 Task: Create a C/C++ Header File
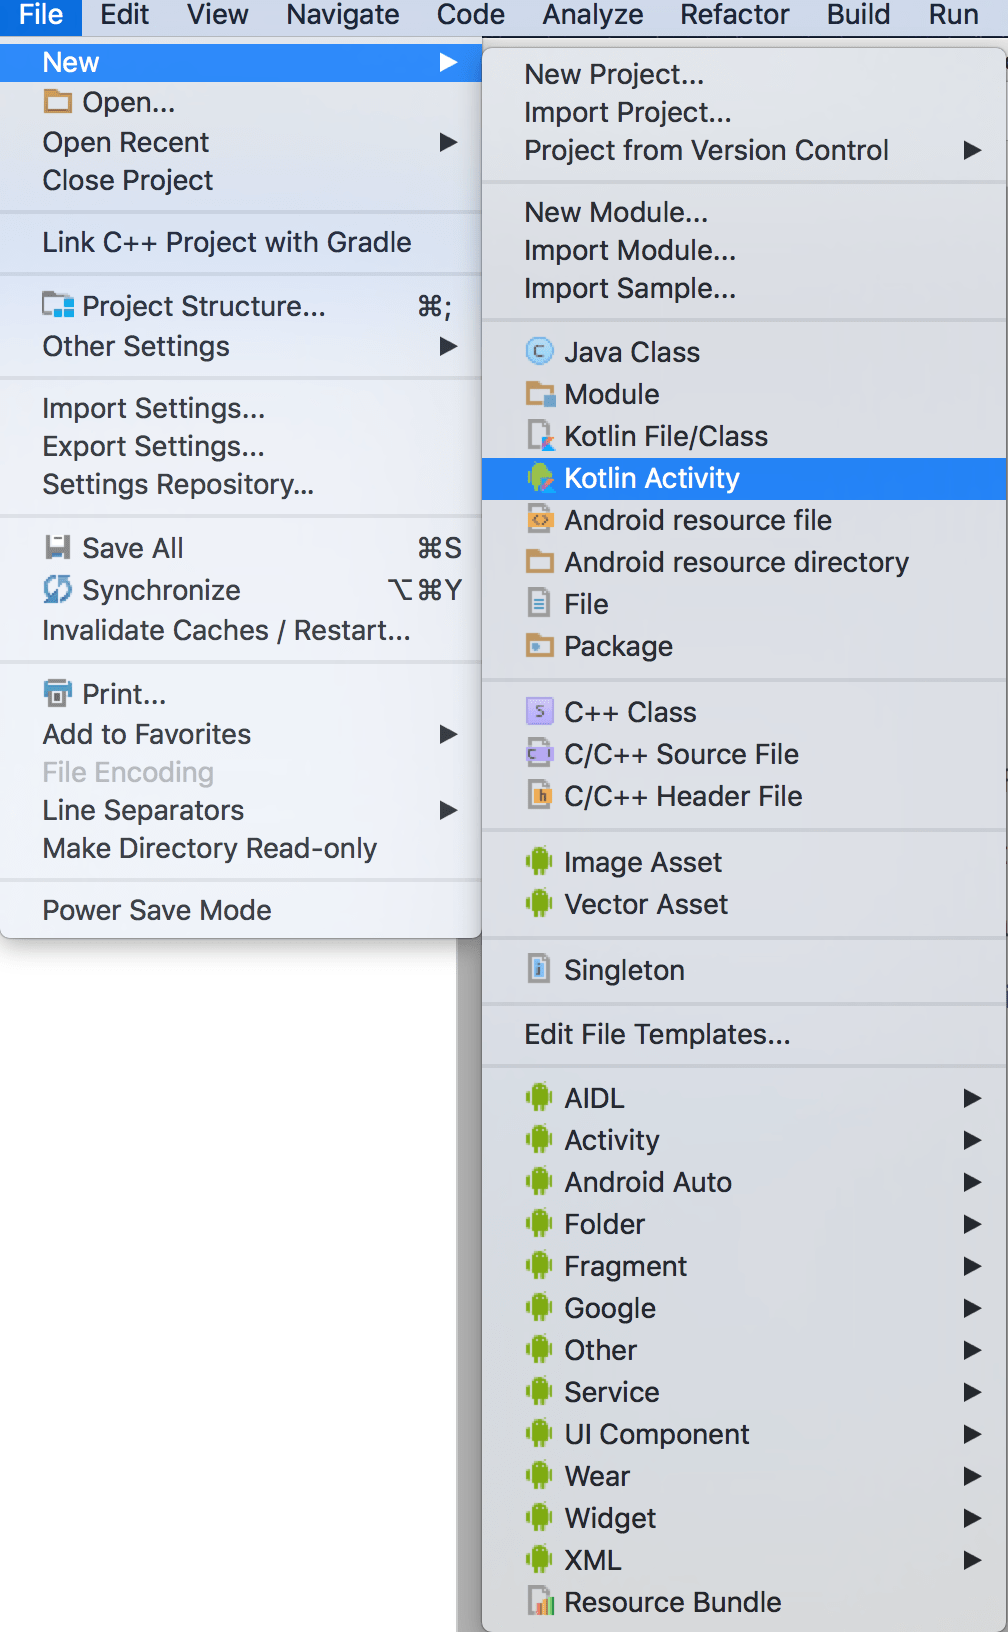pyautogui.click(x=683, y=796)
